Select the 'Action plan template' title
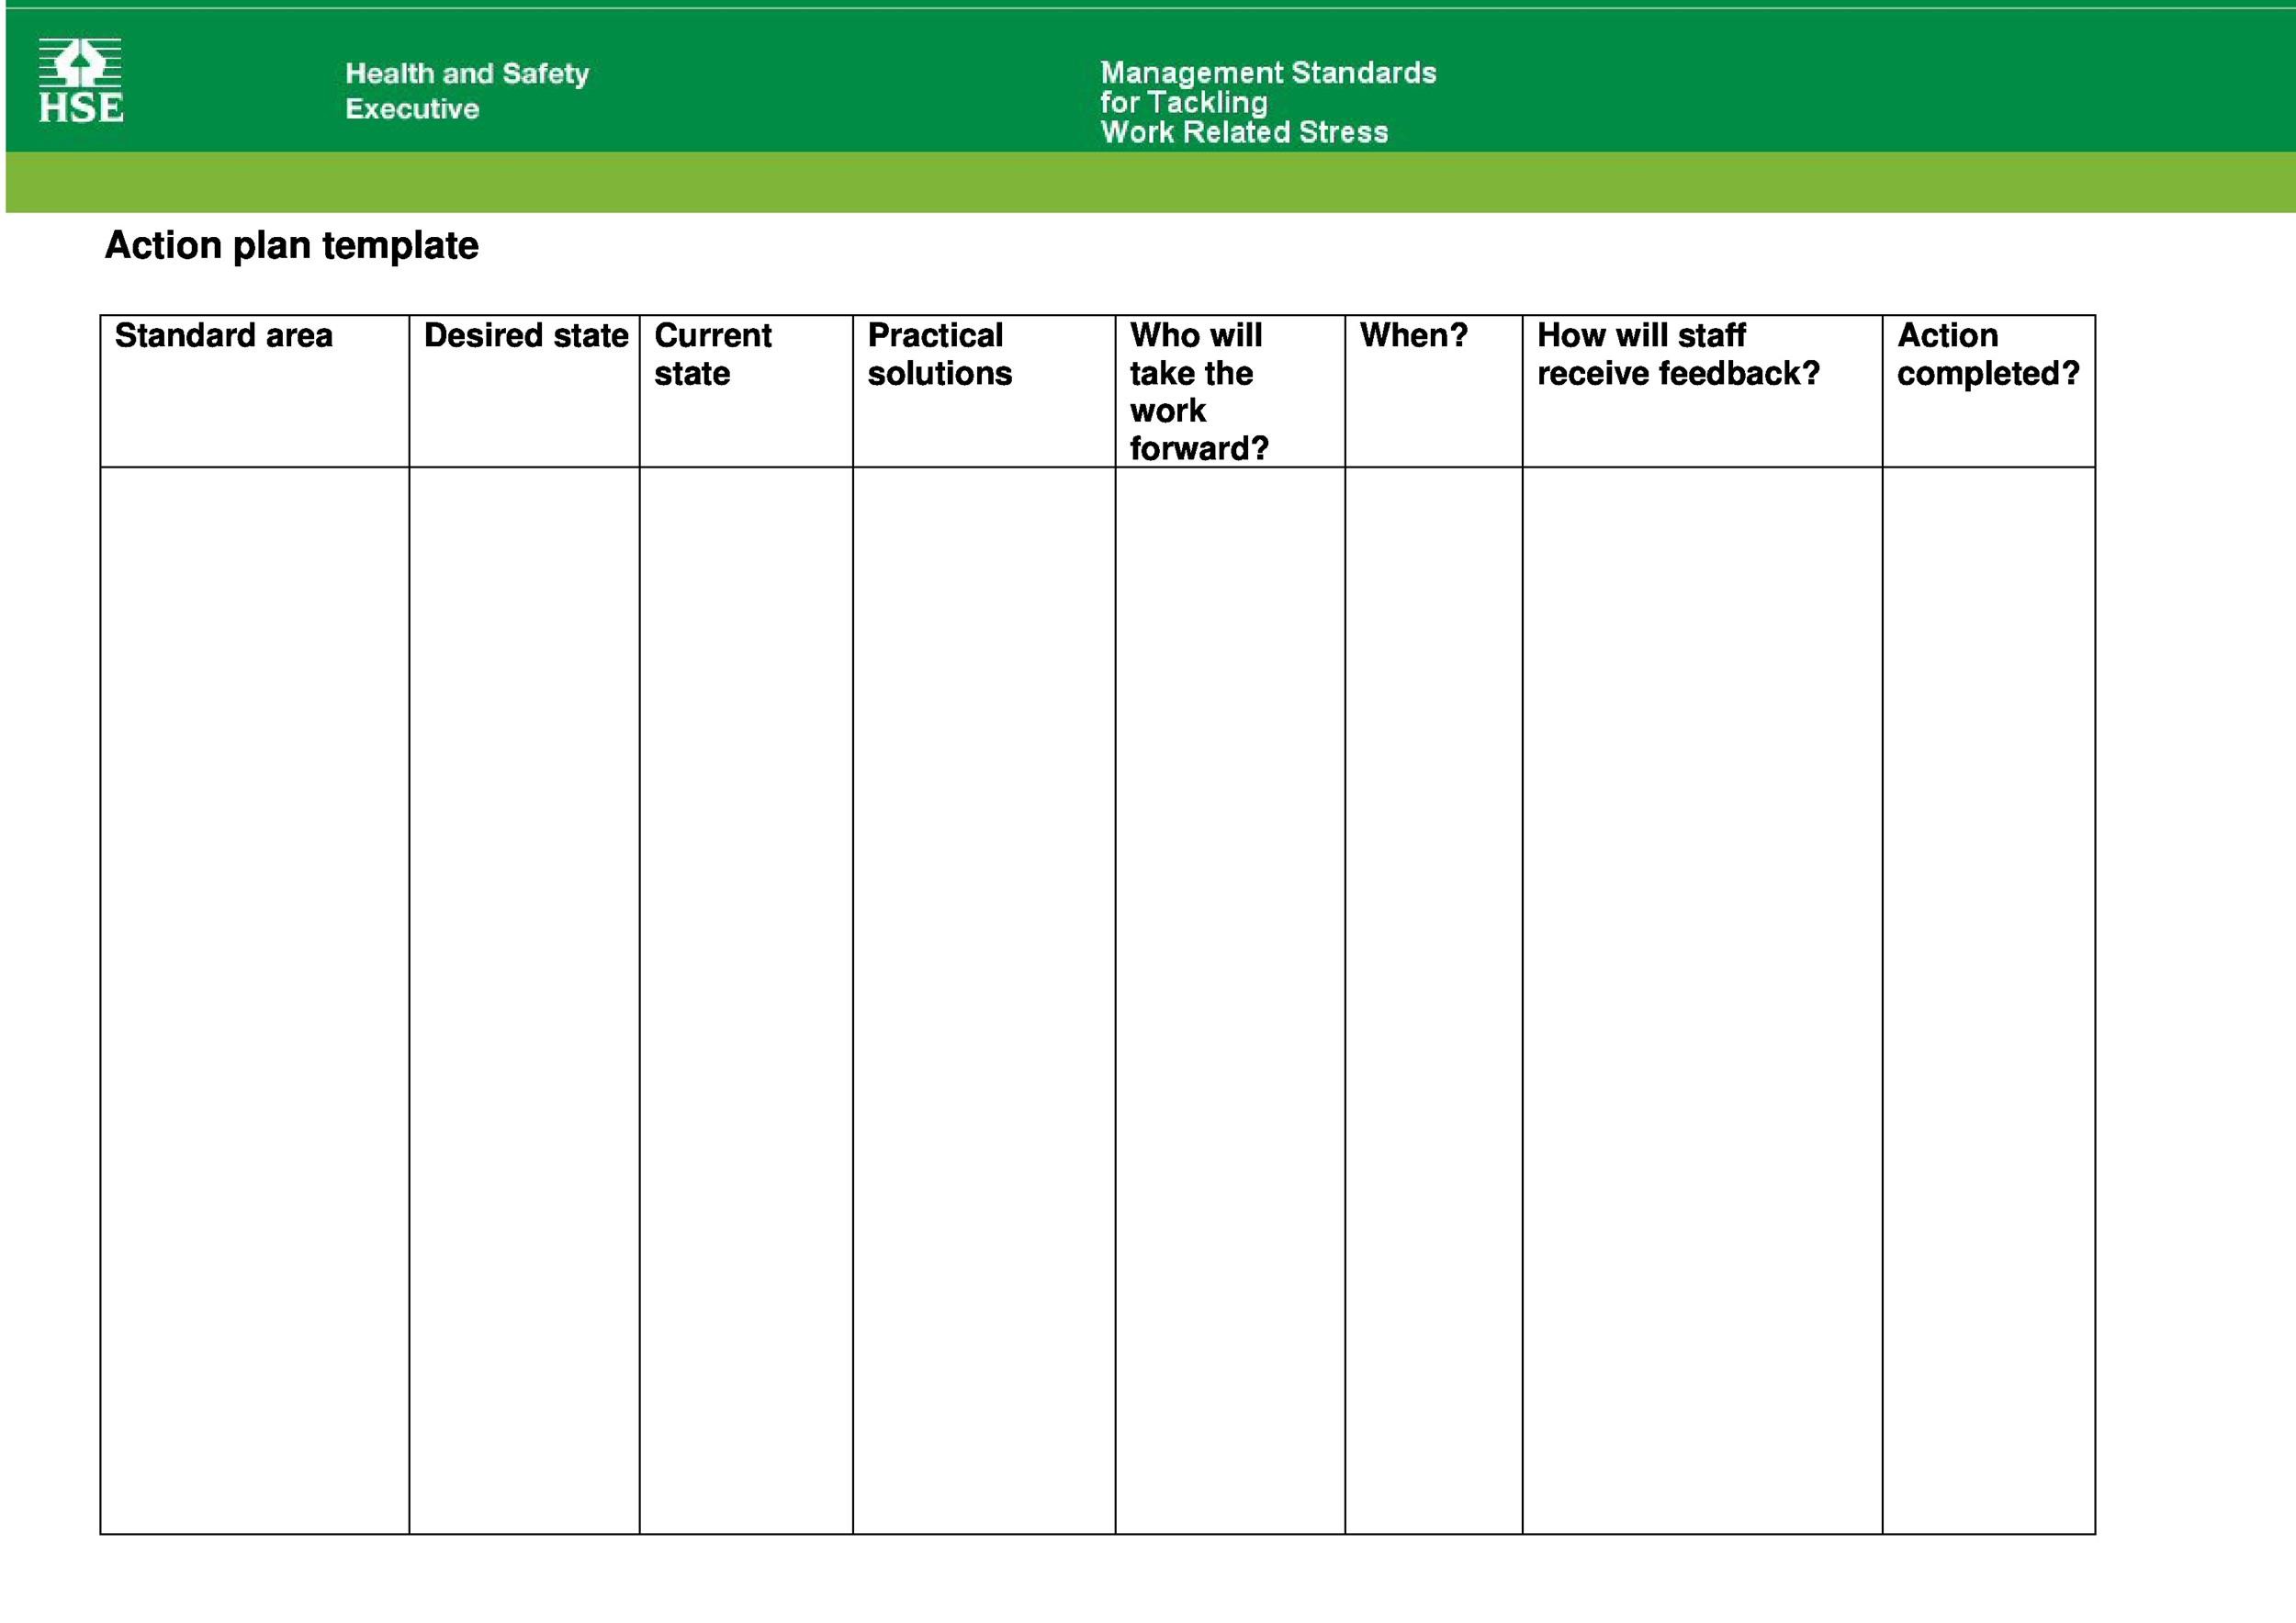The height and width of the screenshot is (1623, 2296). click(293, 245)
